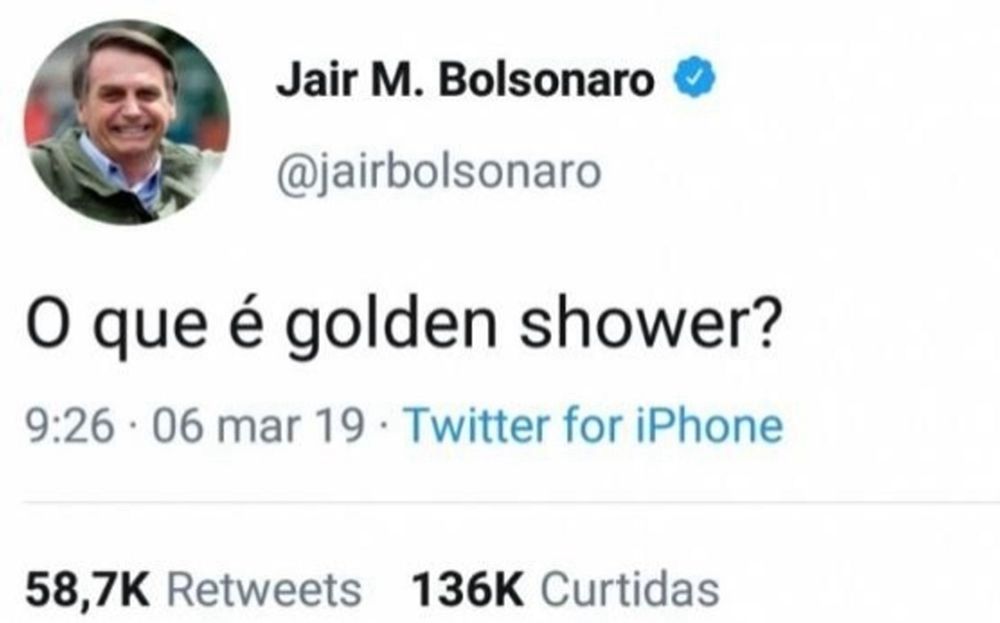The width and height of the screenshot is (1000, 623).
Task: Click the 9:26 tweet timestamp
Action: click(70, 425)
